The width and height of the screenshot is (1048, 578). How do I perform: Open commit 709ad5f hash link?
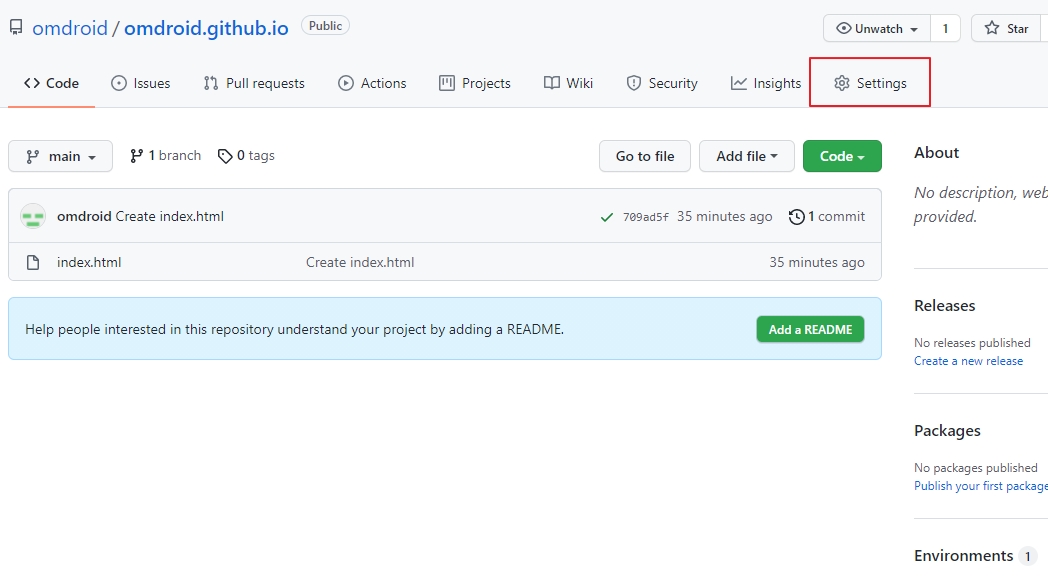tap(647, 217)
